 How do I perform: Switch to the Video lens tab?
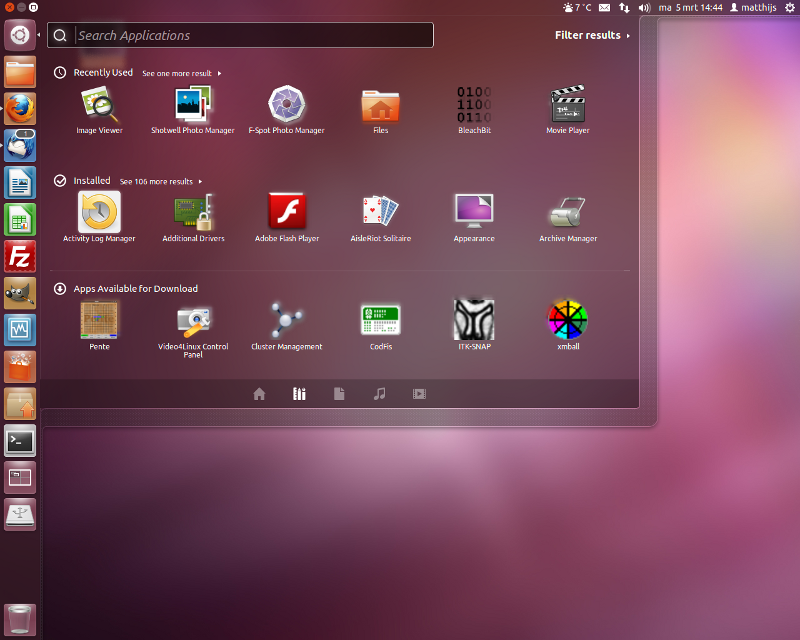(419, 394)
